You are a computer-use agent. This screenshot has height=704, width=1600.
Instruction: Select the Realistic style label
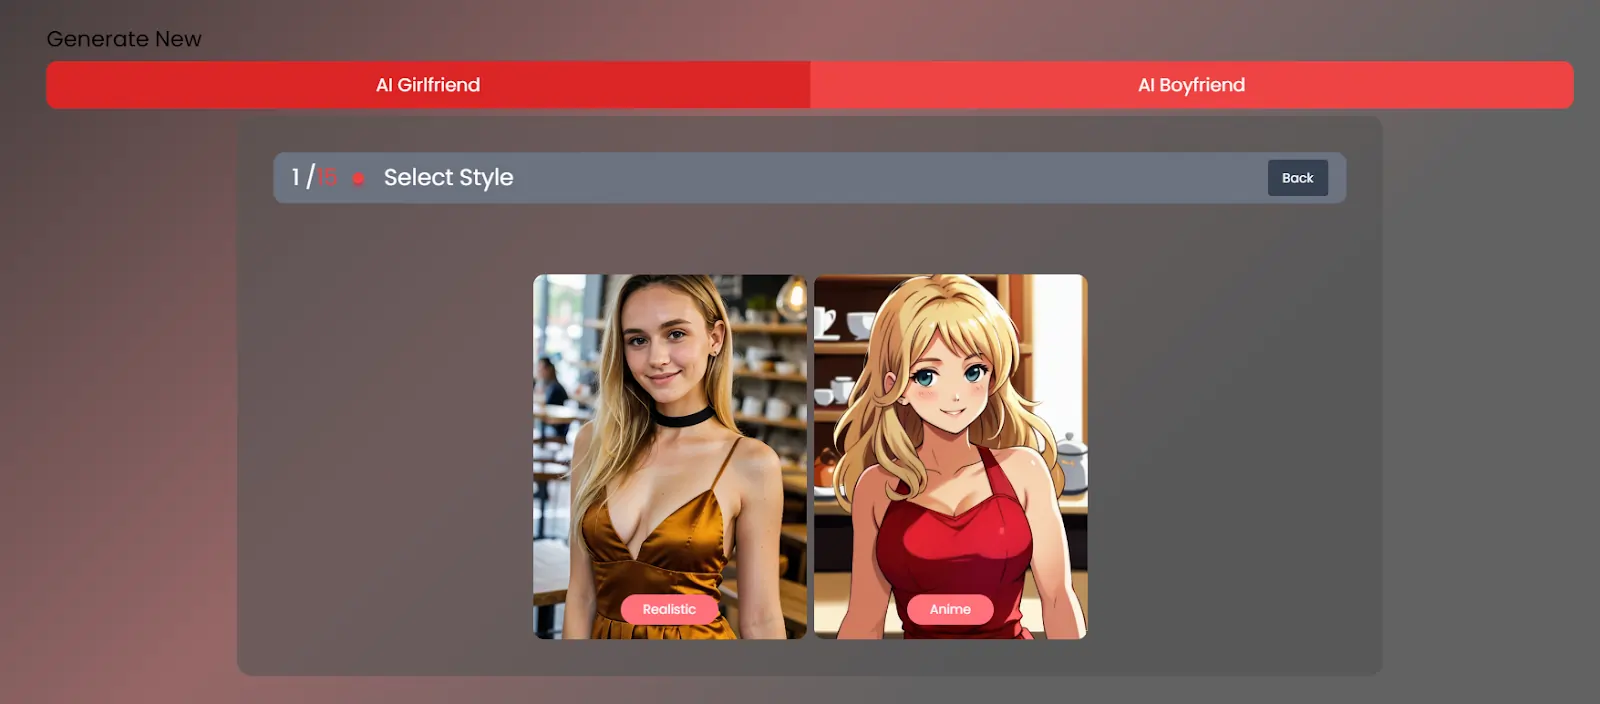click(669, 609)
